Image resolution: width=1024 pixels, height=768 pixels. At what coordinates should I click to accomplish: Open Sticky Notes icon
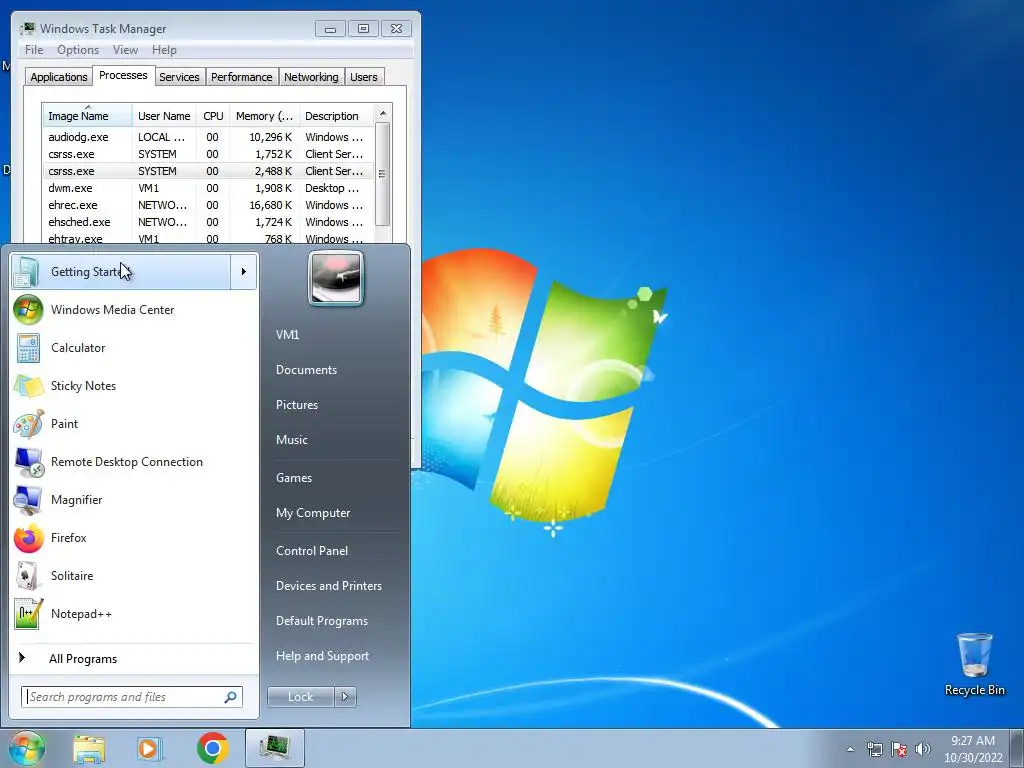click(28, 386)
